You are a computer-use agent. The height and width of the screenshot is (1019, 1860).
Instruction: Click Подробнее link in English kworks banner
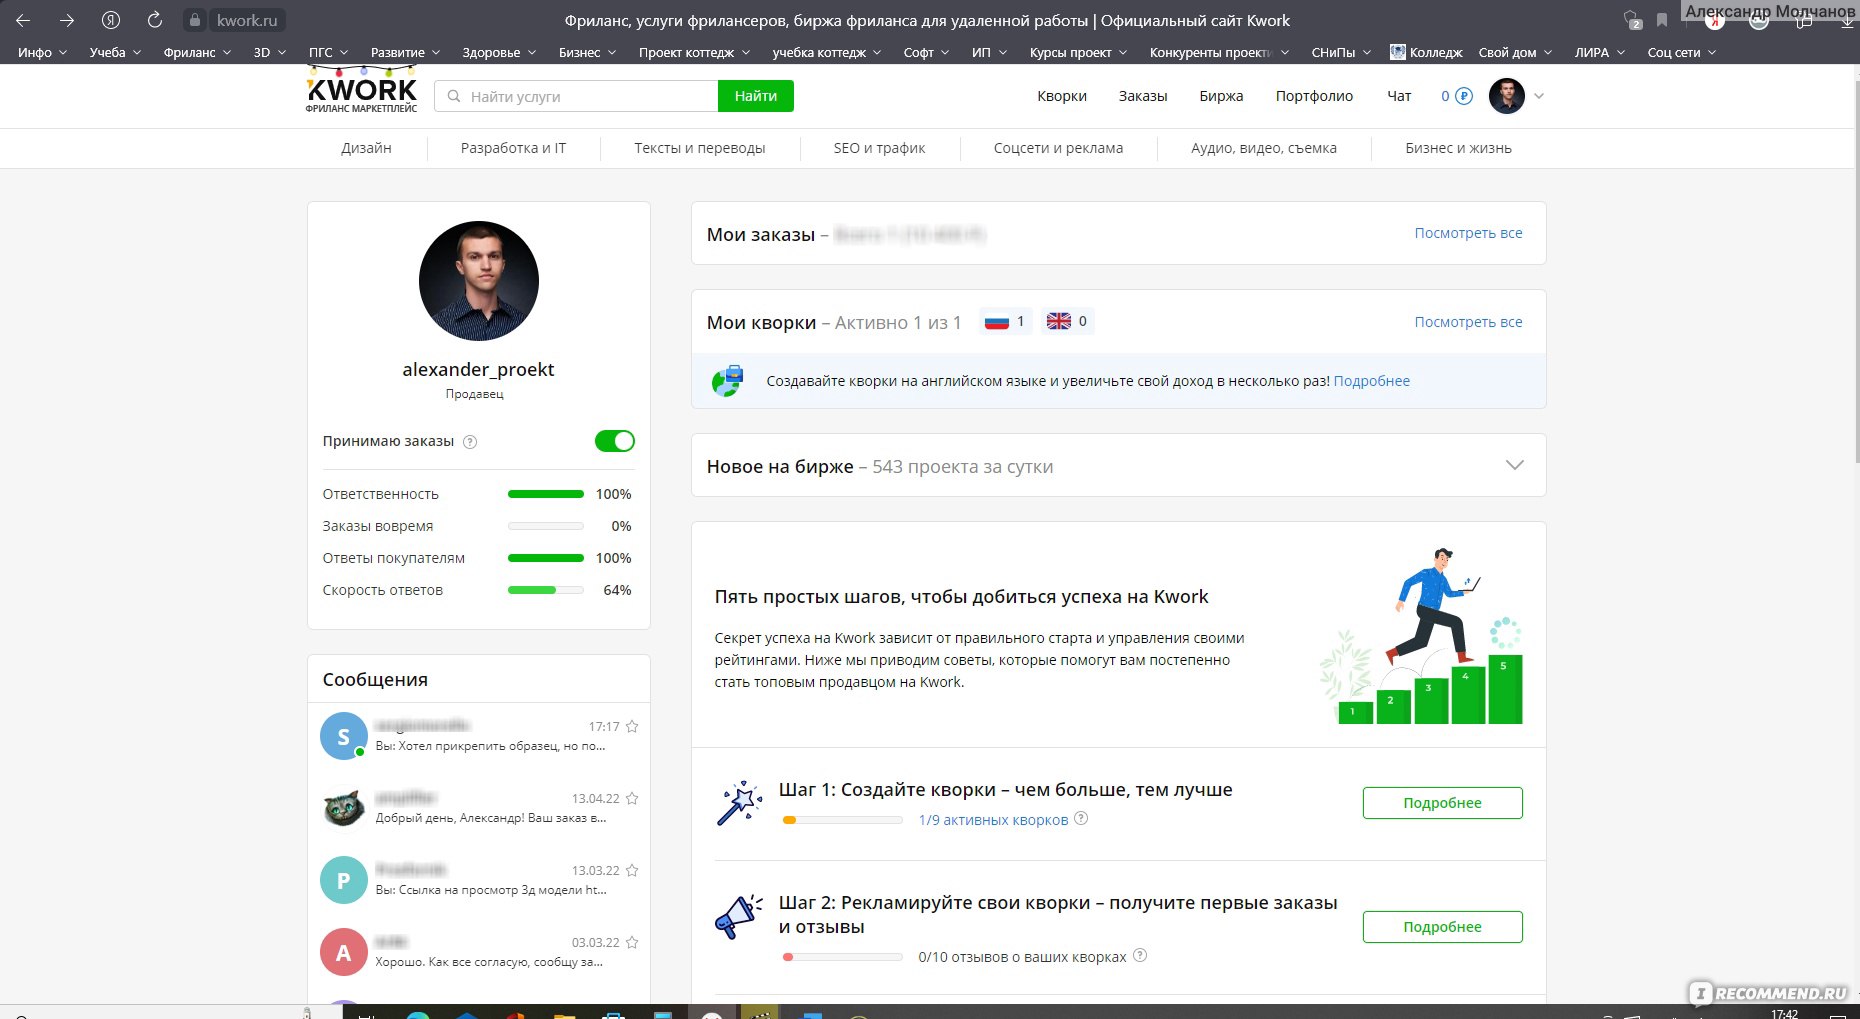point(1371,381)
